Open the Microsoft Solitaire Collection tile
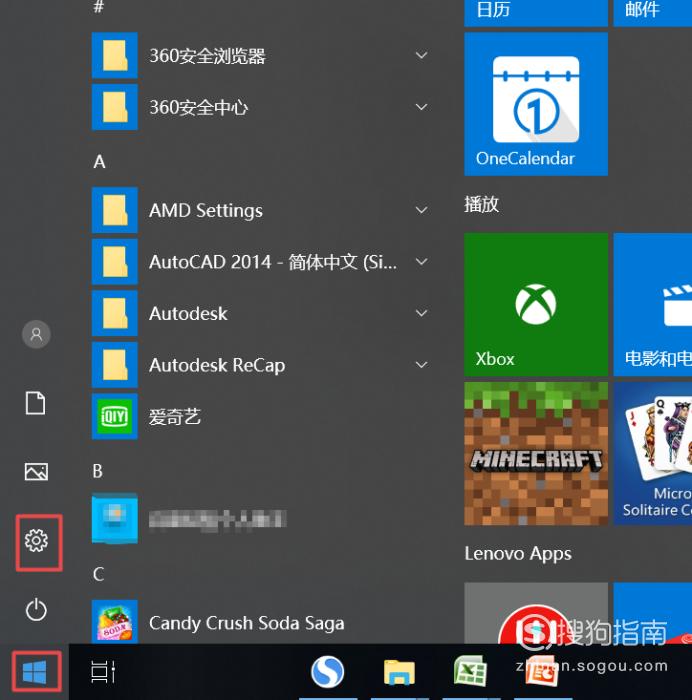 [653, 454]
